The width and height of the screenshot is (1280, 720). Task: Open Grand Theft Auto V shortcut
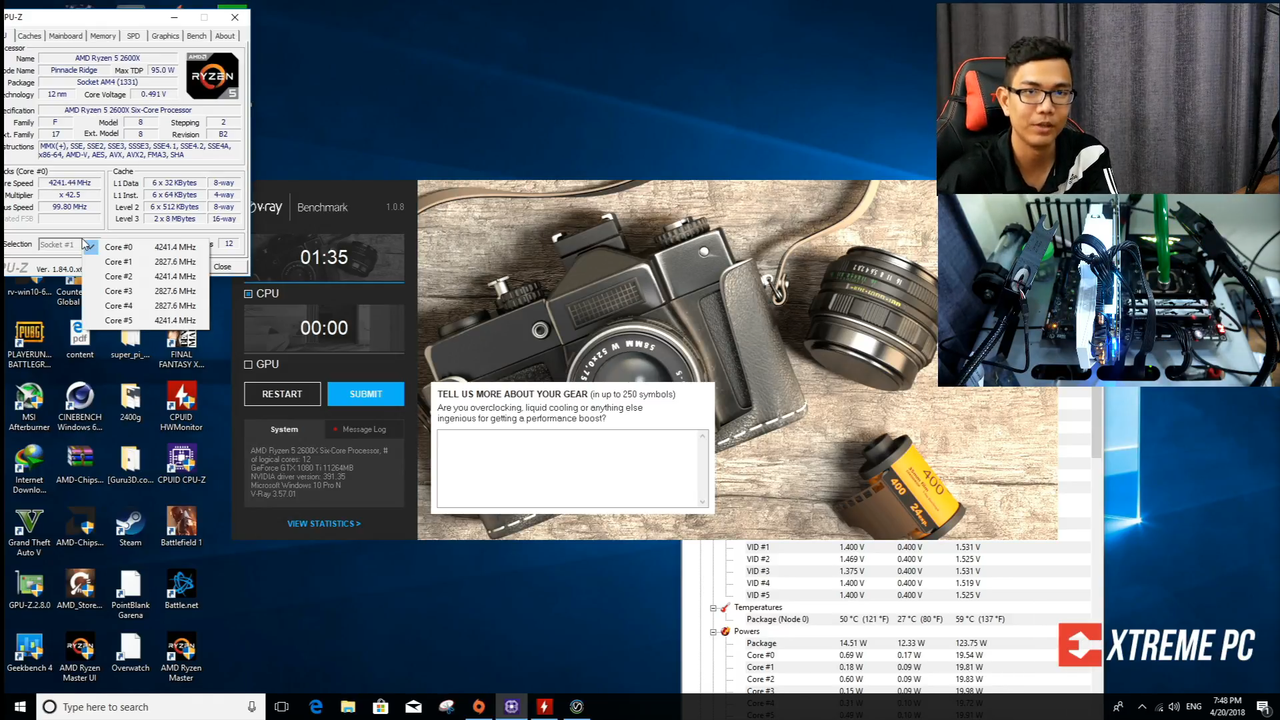pyautogui.click(x=29, y=532)
